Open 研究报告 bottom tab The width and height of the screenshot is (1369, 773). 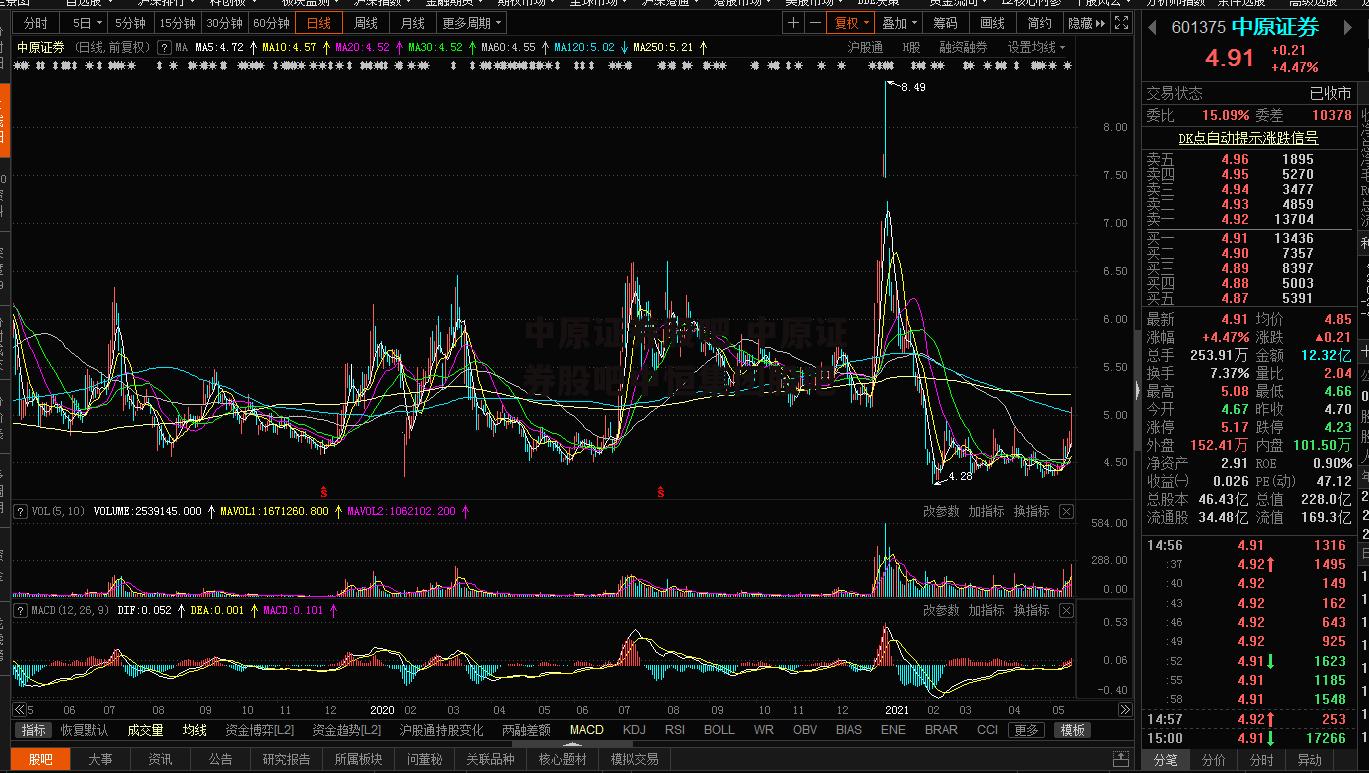287,759
